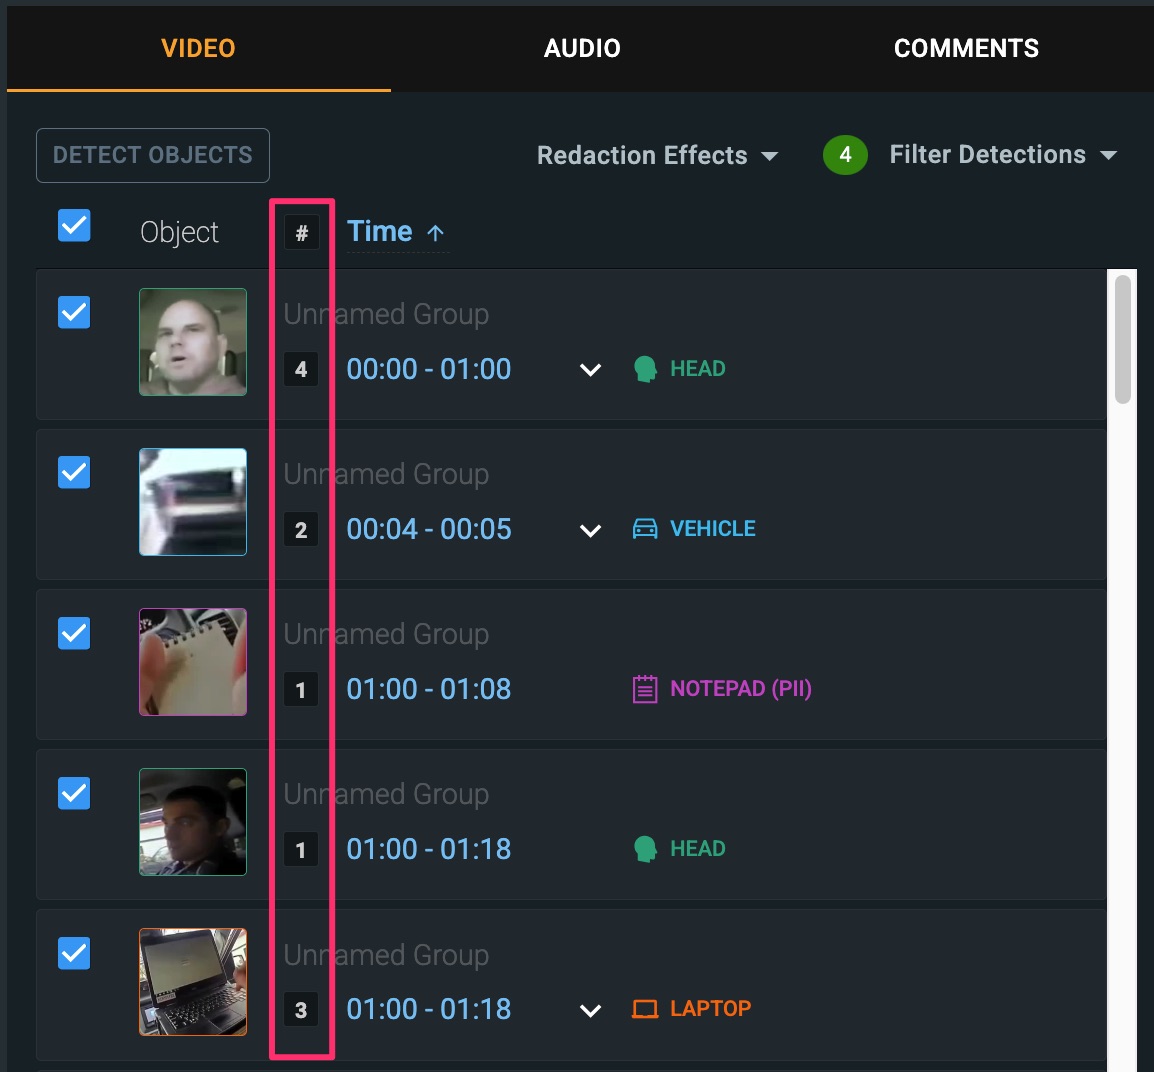Expand the 00:04 - 00:05 vehicle group
1154x1072 pixels.
click(590, 530)
